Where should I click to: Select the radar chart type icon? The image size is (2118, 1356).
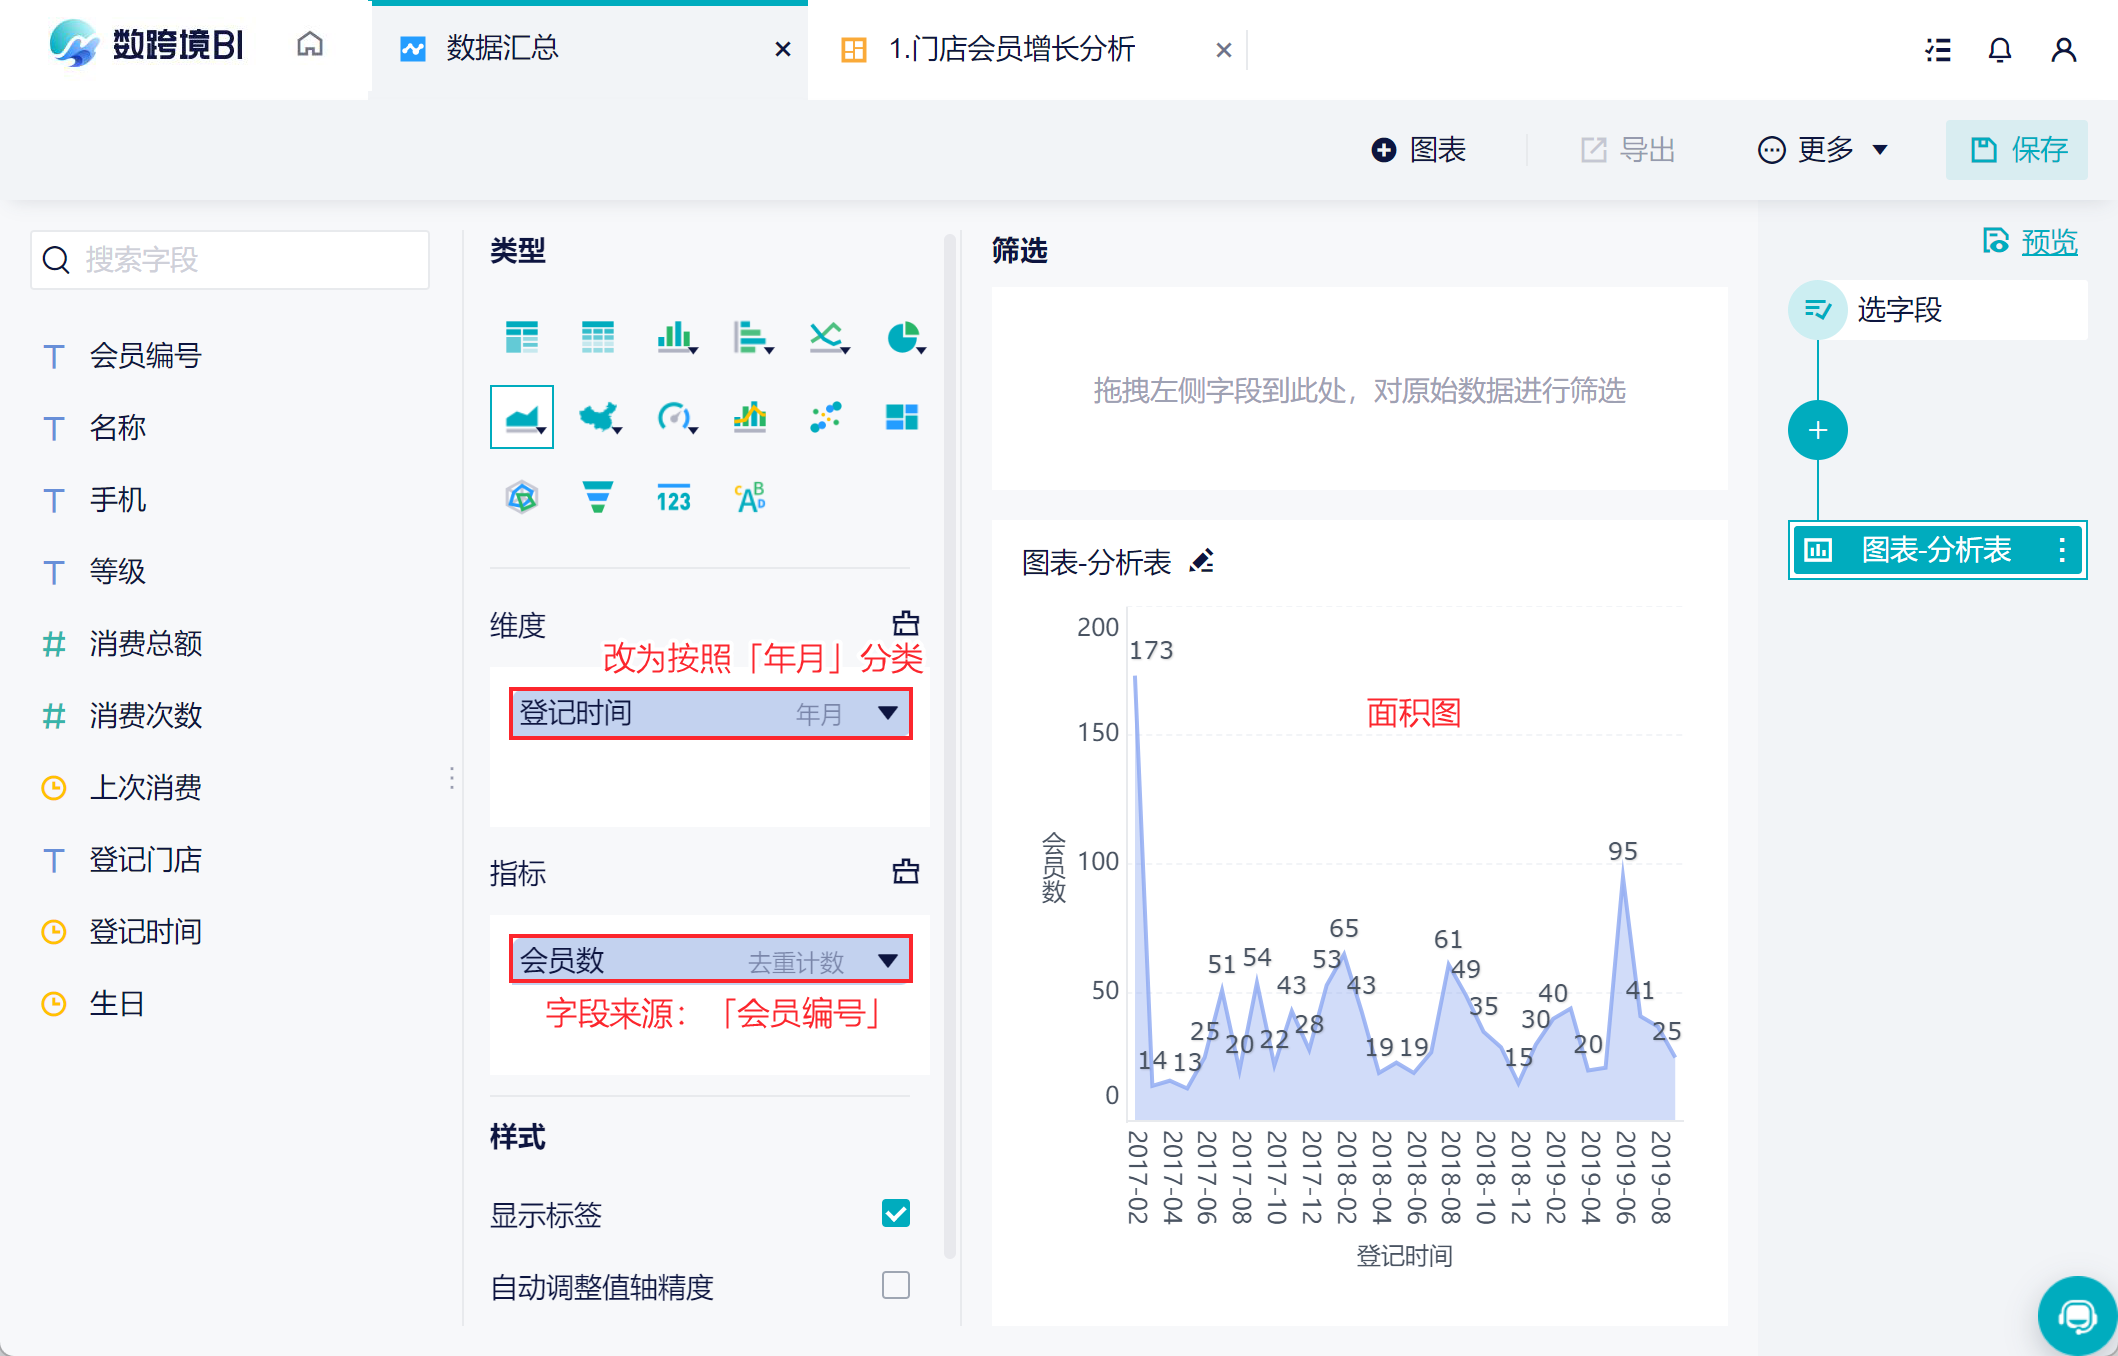click(x=522, y=497)
